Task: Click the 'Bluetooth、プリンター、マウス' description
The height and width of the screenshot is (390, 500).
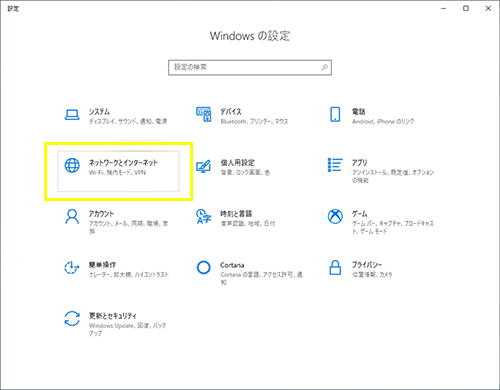Action: 254,122
